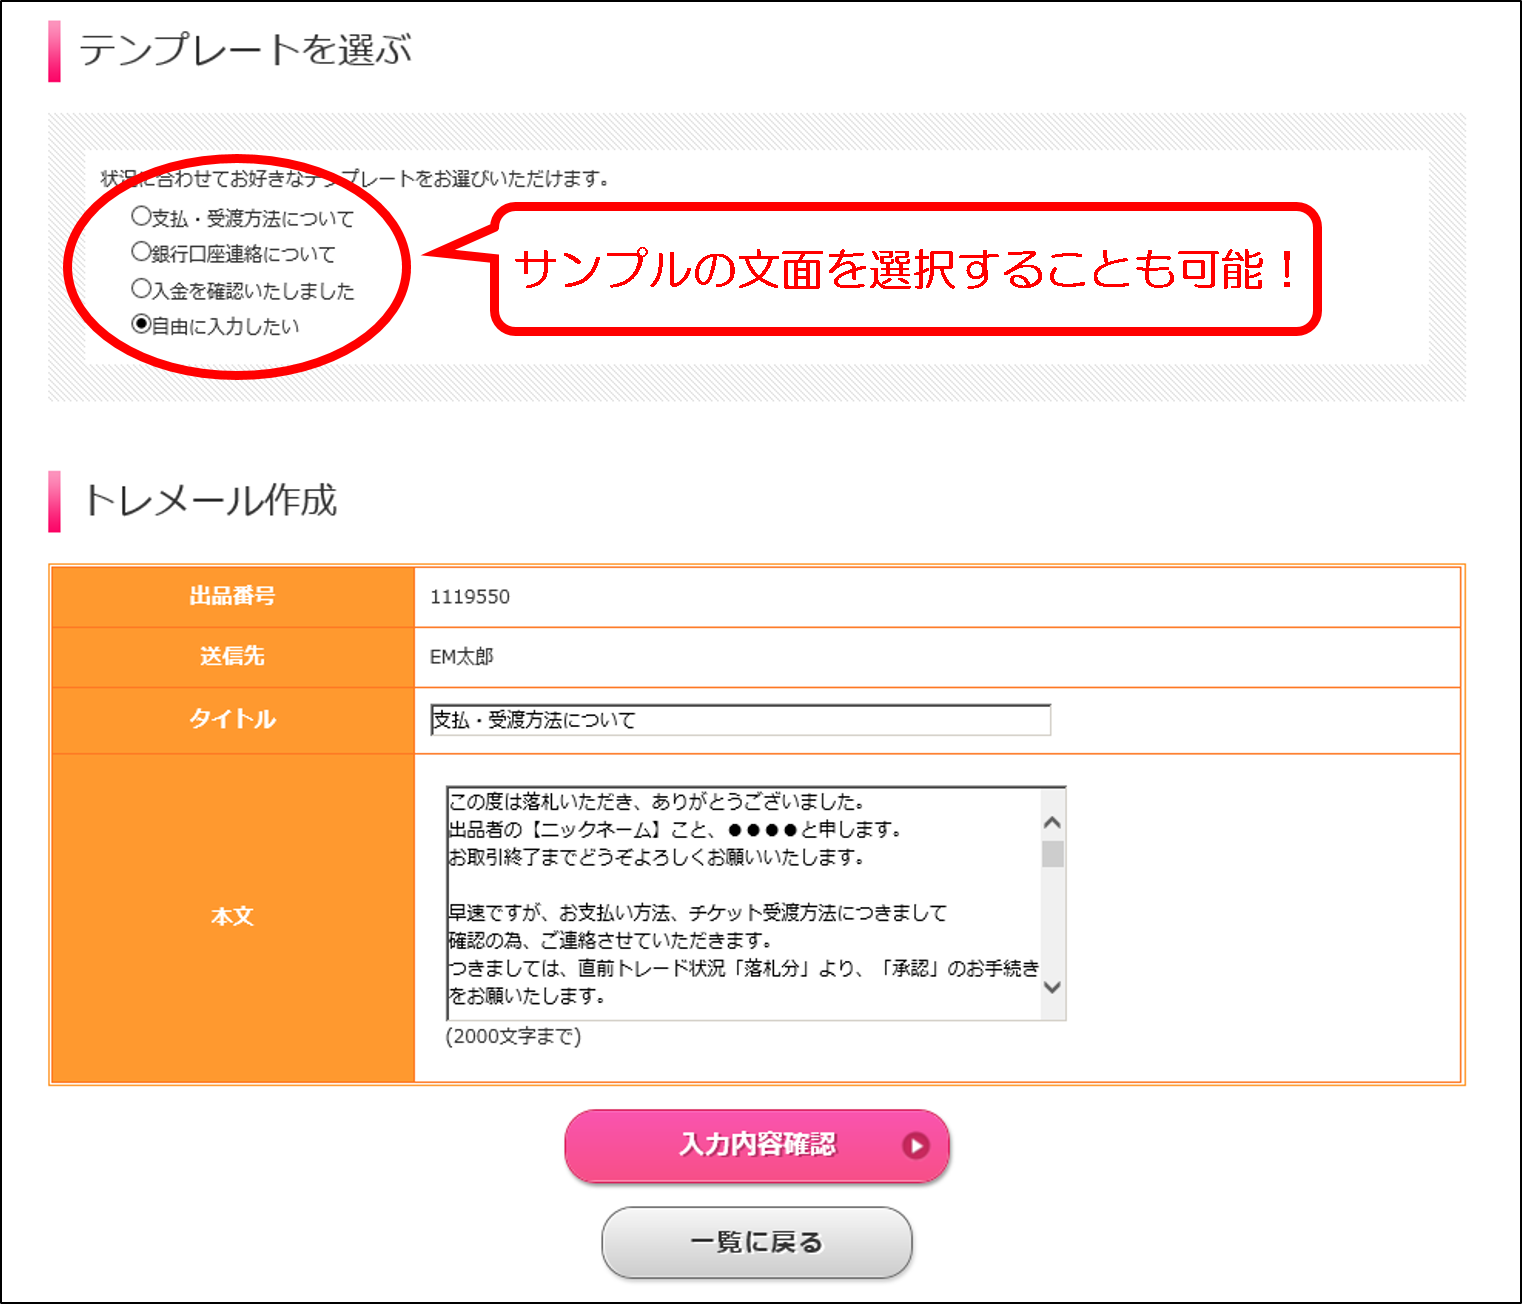Click the listing number 1119550
This screenshot has height=1304, width=1522.
(470, 597)
